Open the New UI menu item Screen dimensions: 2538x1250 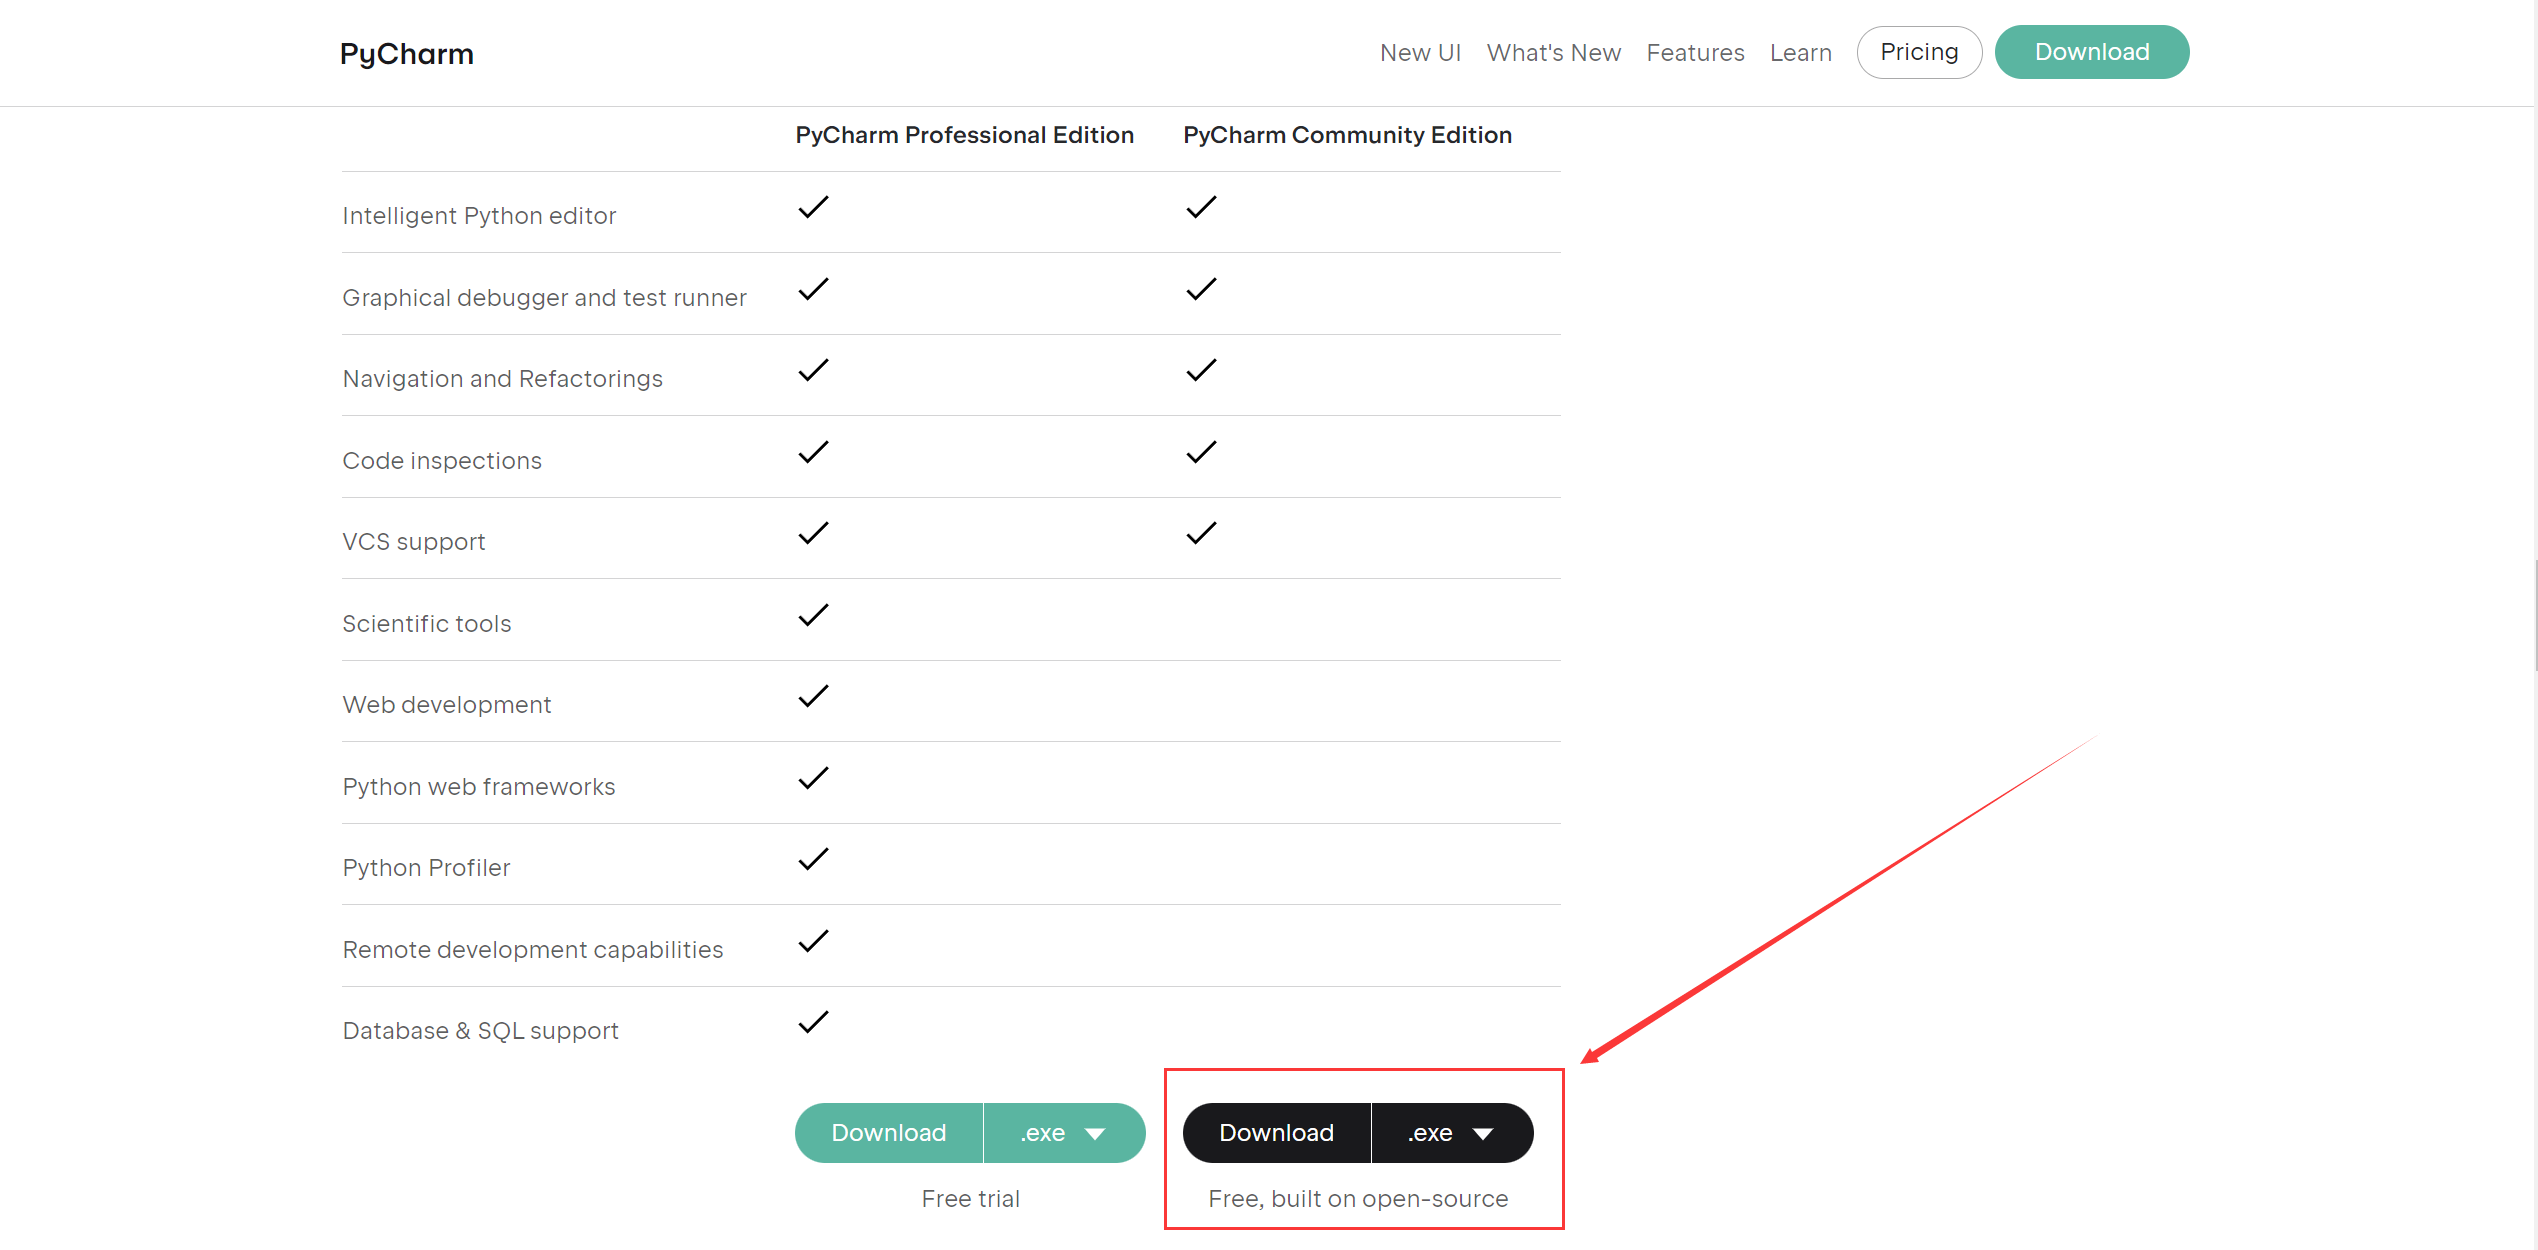click(1420, 53)
